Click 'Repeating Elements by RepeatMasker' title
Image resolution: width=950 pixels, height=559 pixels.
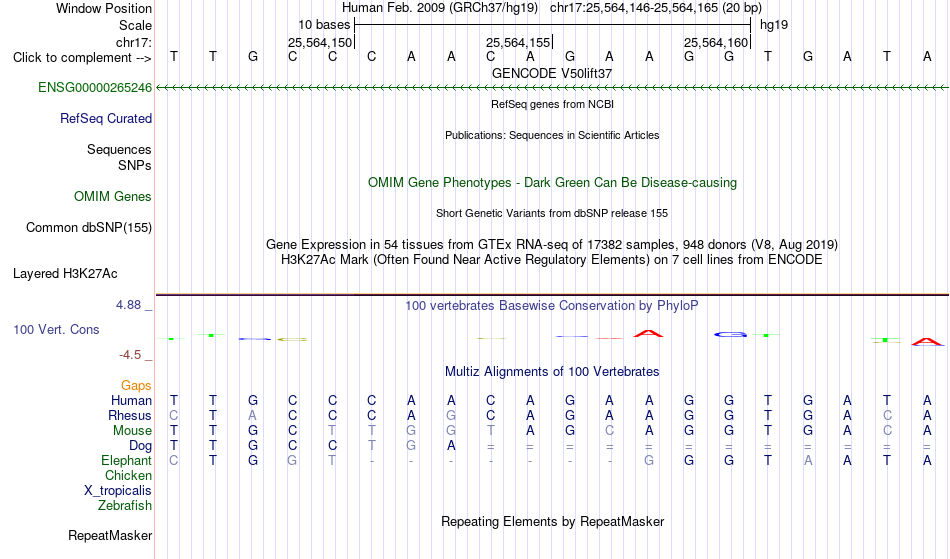(x=552, y=522)
